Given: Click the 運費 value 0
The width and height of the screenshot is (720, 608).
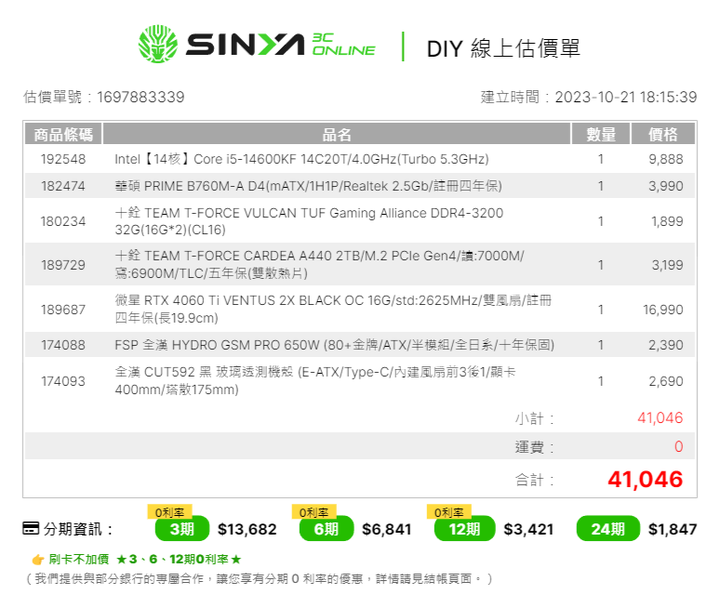Looking at the screenshot, I should tap(679, 446).
